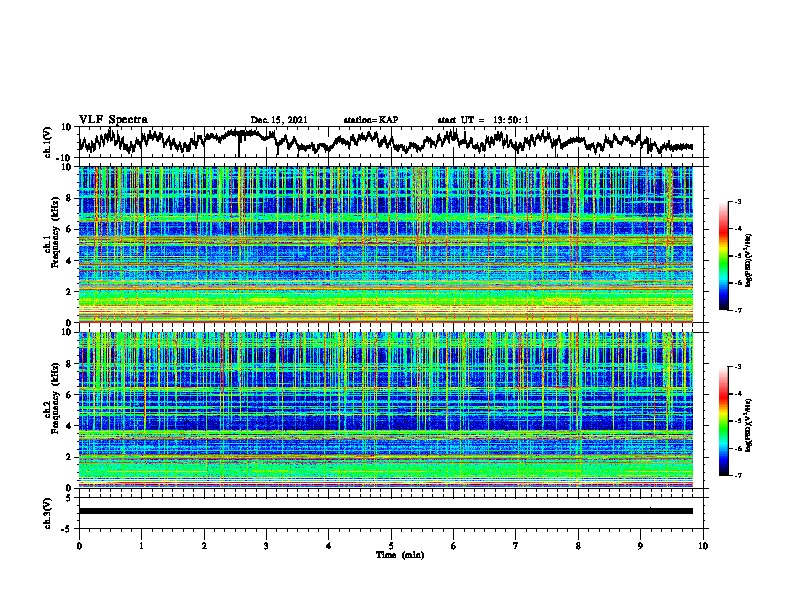The image size is (792, 612).
Task: Click the 'start UT = 13:50: 1' text
Action: [483, 120]
